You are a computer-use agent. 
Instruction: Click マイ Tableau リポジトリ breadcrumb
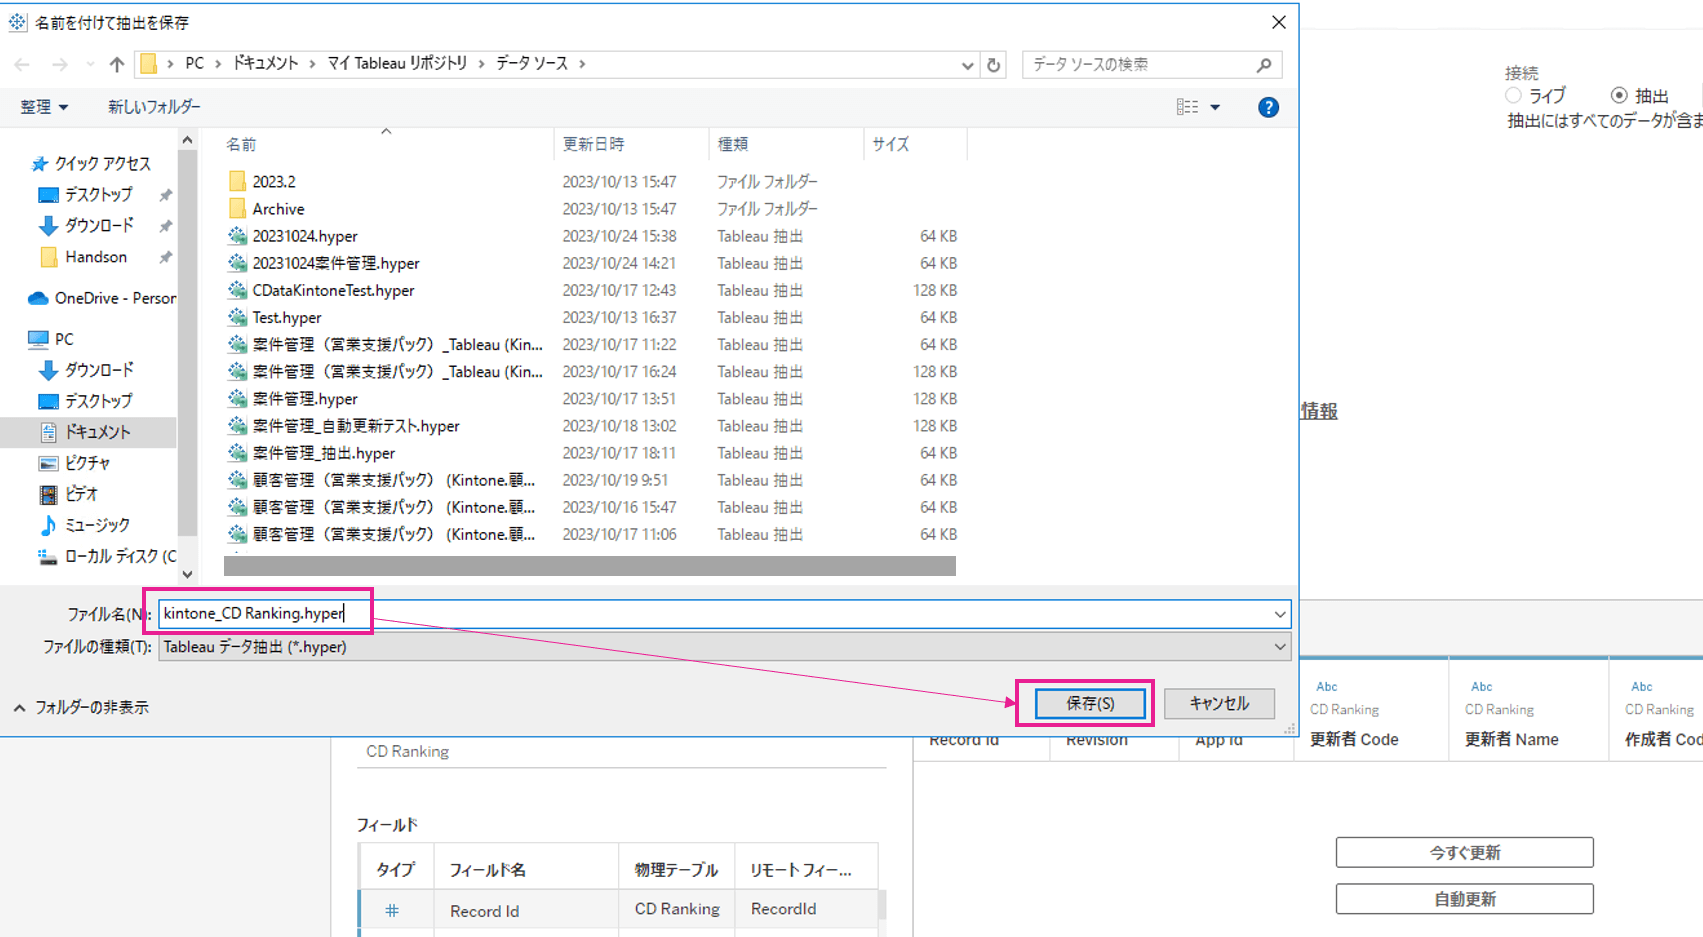tap(397, 63)
